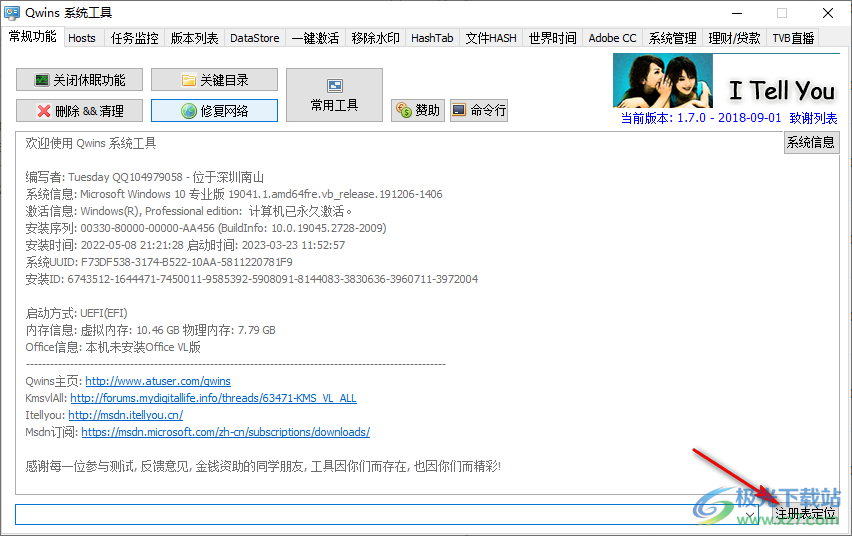Click the monitor icon on 关闭休眠功能
Image resolution: width=852 pixels, height=536 pixels.
click(x=42, y=80)
